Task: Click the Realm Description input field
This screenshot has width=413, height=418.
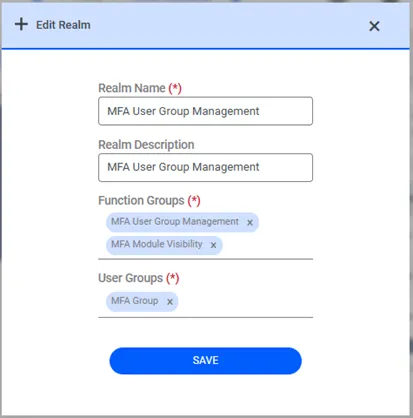Action: [205, 167]
